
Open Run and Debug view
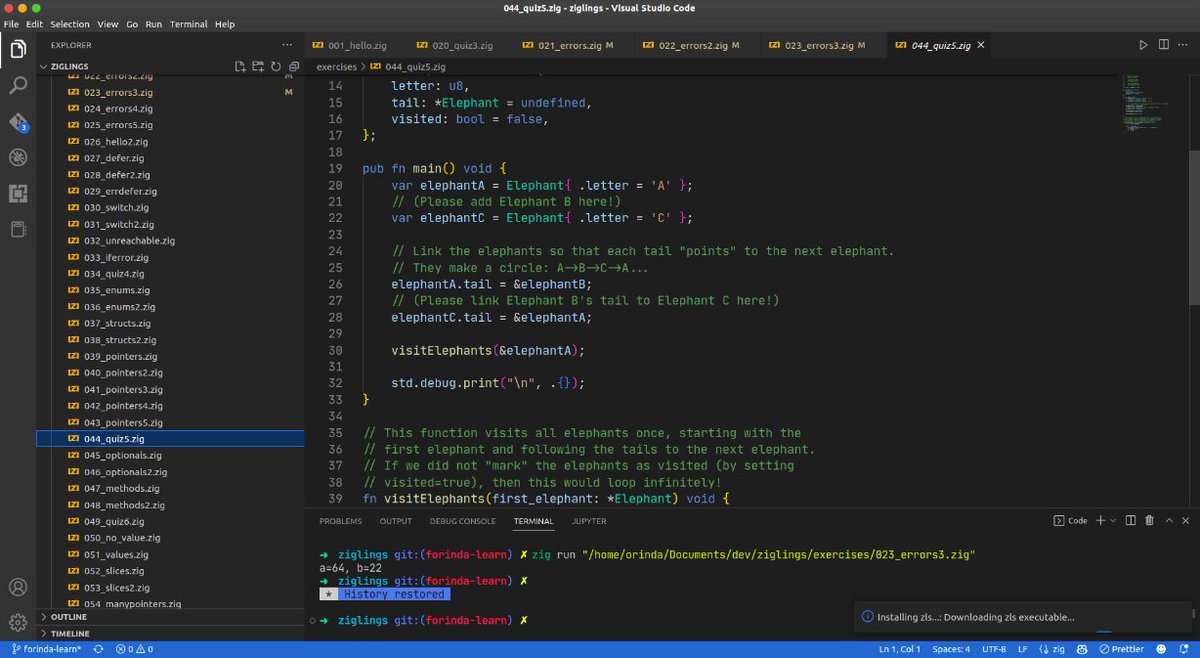click(x=17, y=157)
